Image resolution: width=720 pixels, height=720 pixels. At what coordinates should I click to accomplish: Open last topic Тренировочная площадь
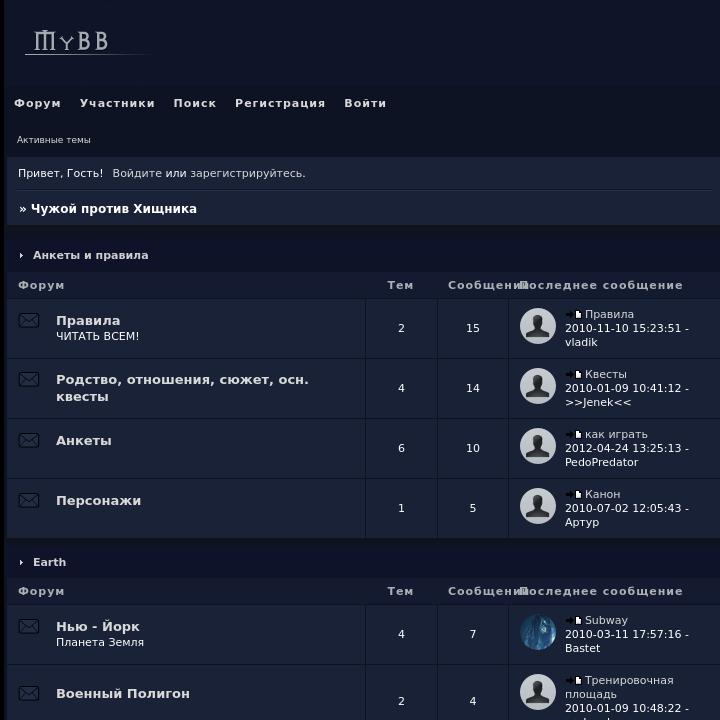(619, 687)
